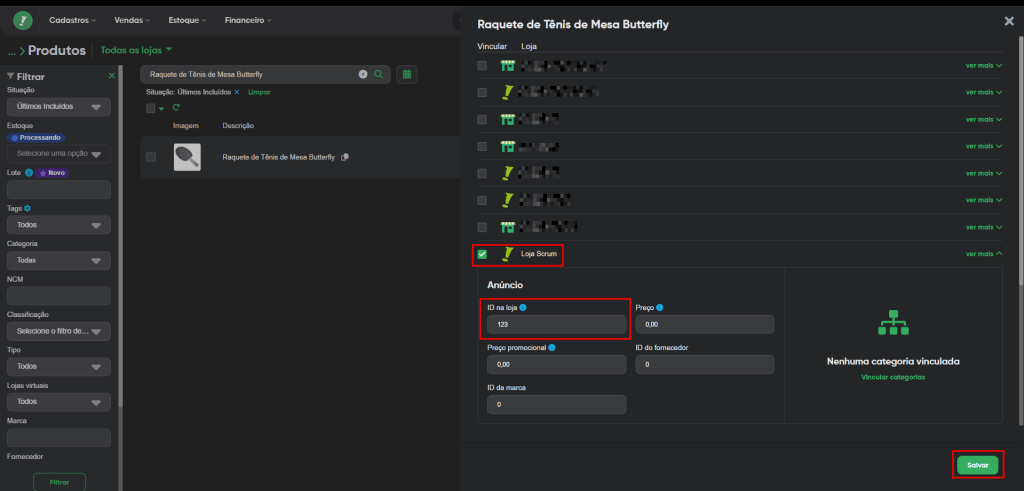This screenshot has height=491, width=1024.
Task: Uncheck the Loja Scrum checkbox
Action: click(x=482, y=254)
